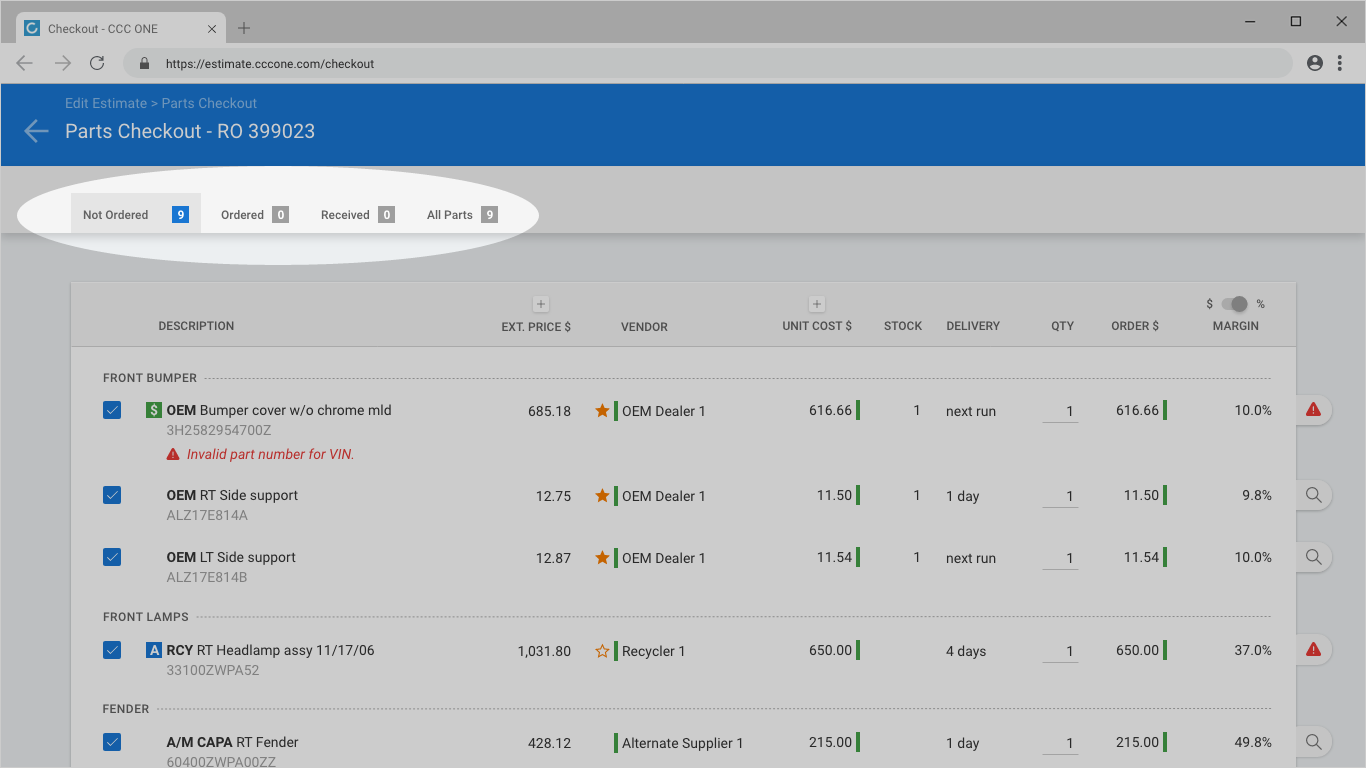Select OEM Dealer 1 vendor for LT Side support
This screenshot has height=768, width=1366.
(664, 558)
